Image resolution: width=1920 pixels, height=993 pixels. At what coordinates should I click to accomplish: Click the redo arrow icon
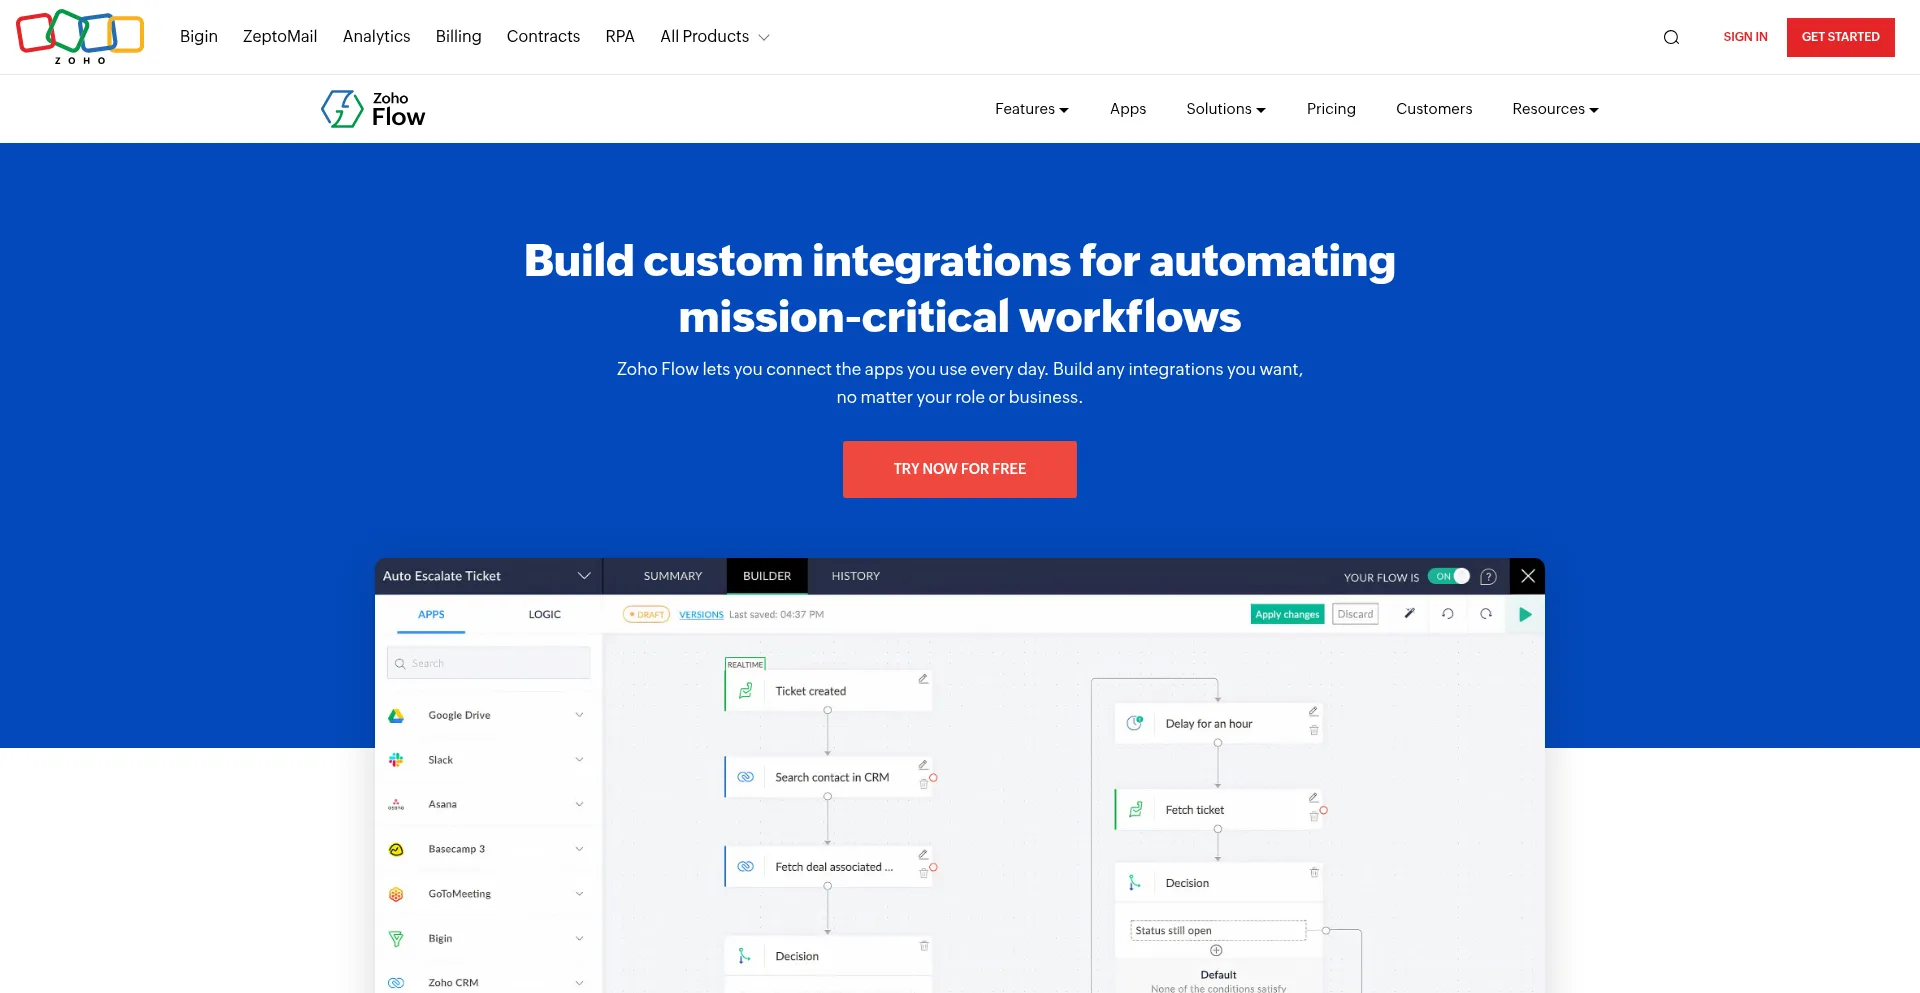pos(1486,614)
